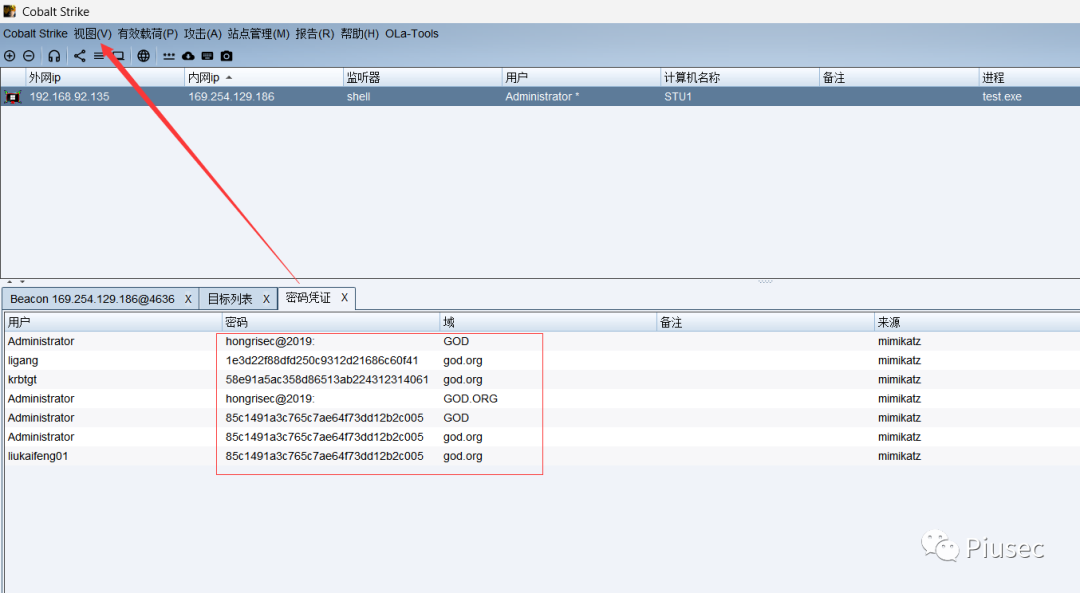Sort sessions by 进程 column
This screenshot has width=1080, height=593.
click(x=1029, y=78)
